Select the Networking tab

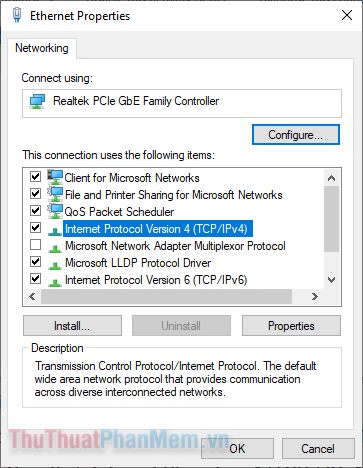[42, 48]
